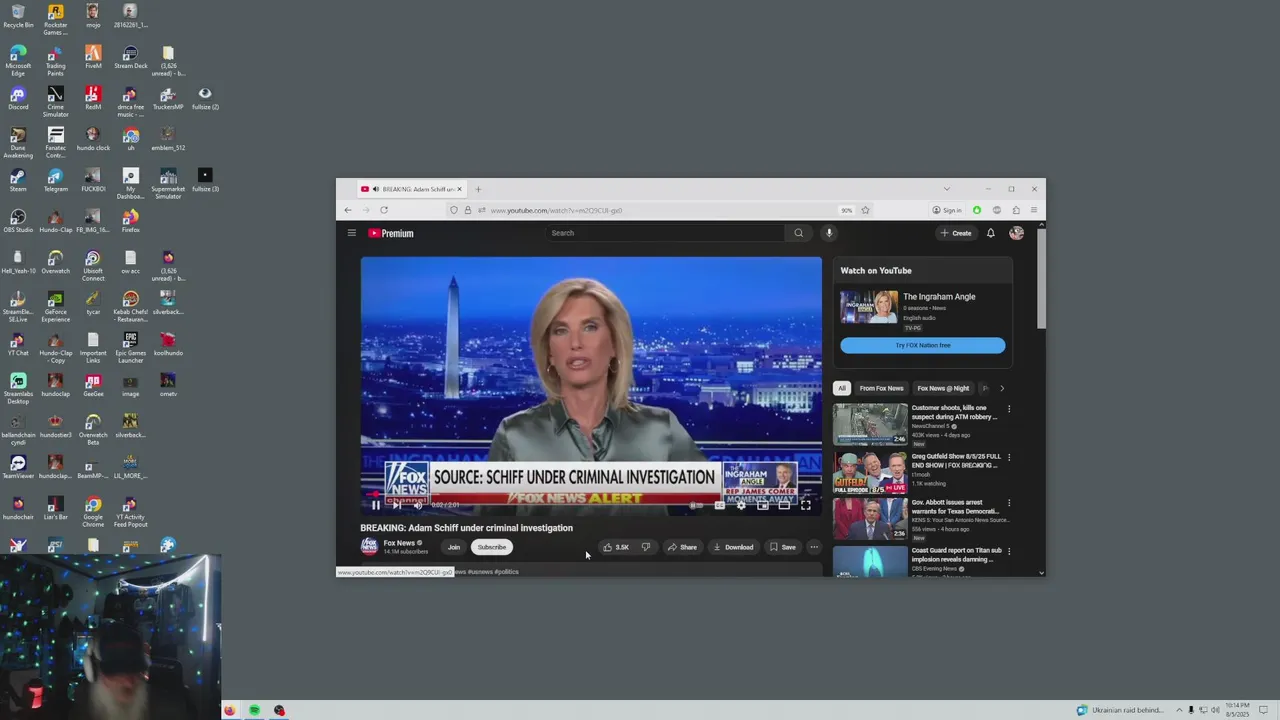Viewport: 1280px width, 720px height.
Task: Close the BREAKING: Adam Schiff tab
Action: click(x=459, y=189)
